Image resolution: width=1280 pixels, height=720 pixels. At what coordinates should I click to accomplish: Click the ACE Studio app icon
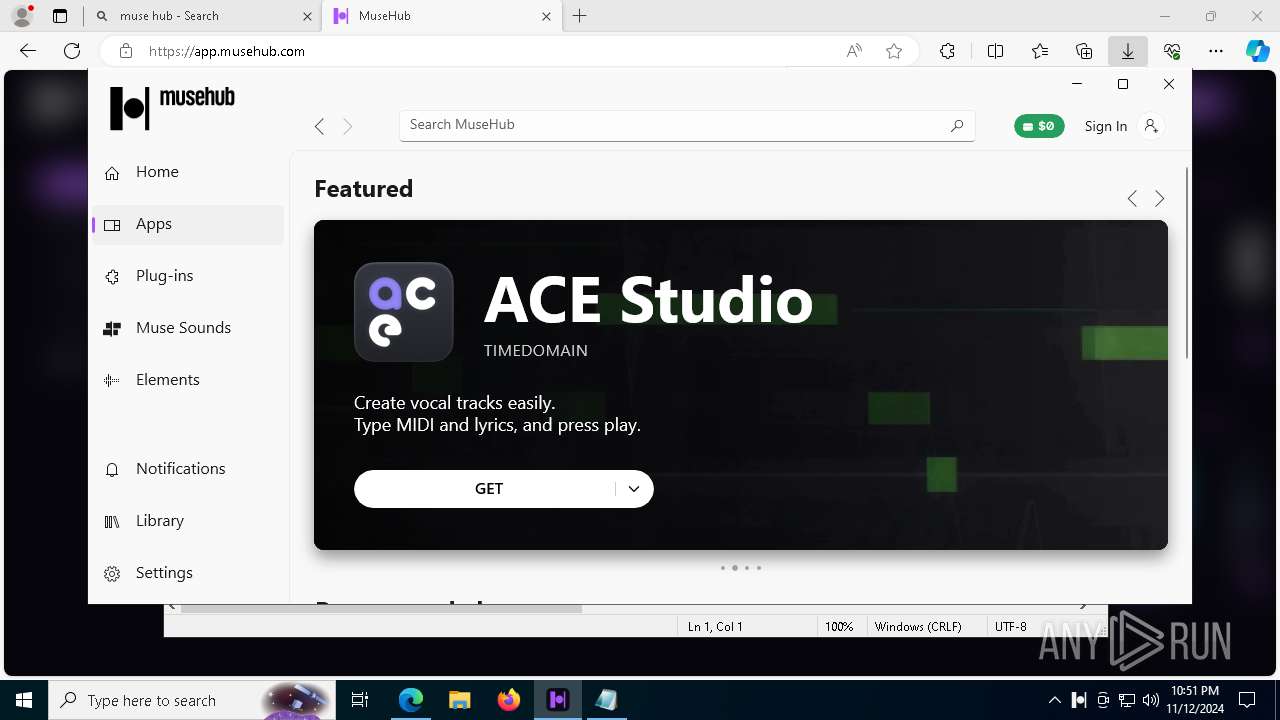[x=404, y=312]
